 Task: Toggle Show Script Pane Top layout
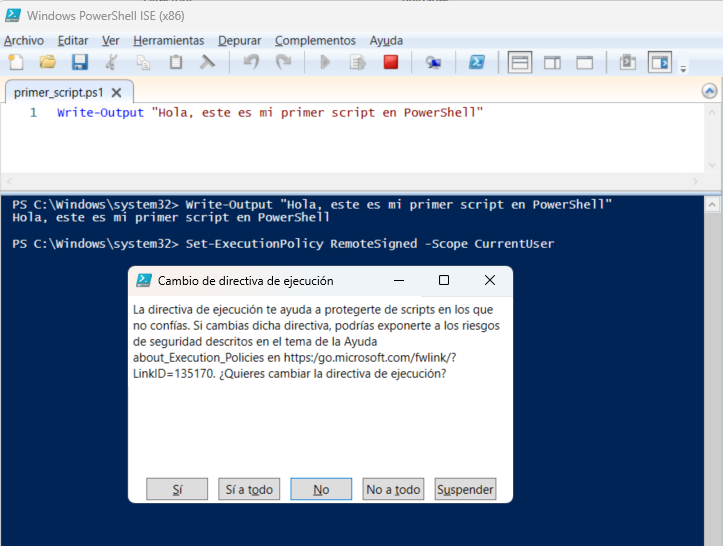click(x=520, y=62)
